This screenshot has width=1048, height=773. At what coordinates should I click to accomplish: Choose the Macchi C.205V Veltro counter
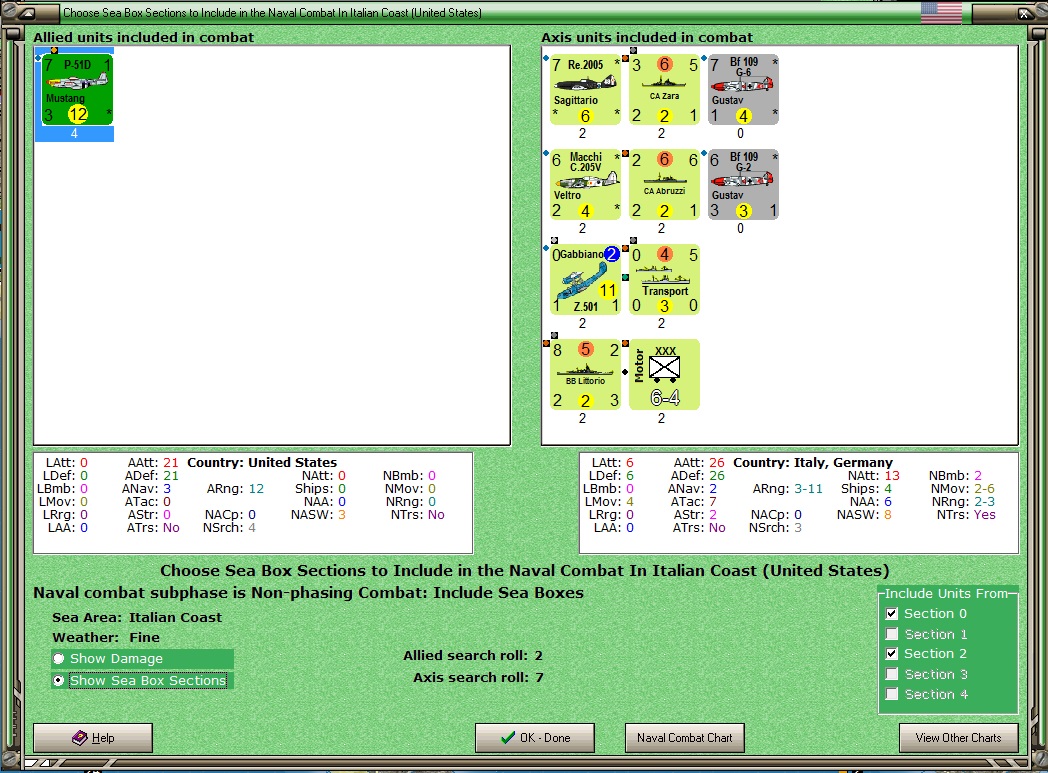585,184
